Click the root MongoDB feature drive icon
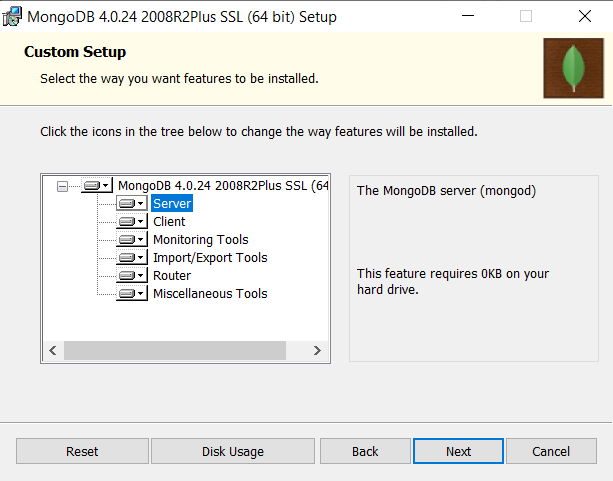Screen dimensions: 613x481 click(96, 186)
